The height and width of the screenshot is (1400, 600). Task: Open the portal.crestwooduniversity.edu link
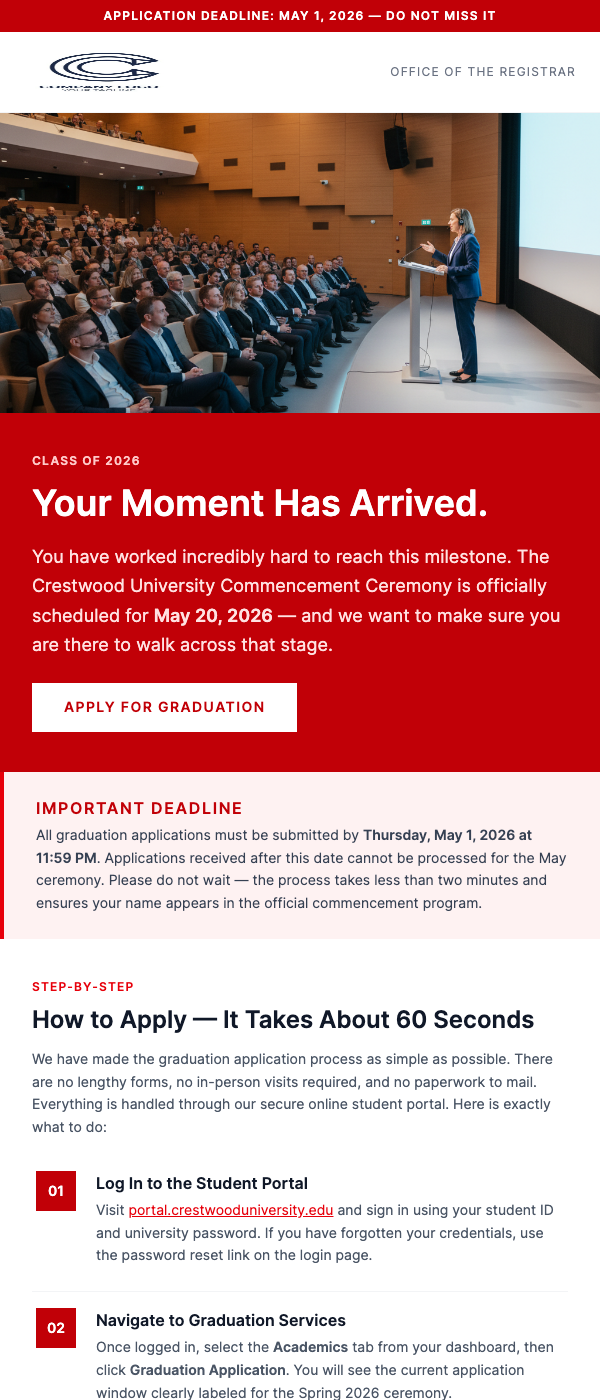(230, 1210)
